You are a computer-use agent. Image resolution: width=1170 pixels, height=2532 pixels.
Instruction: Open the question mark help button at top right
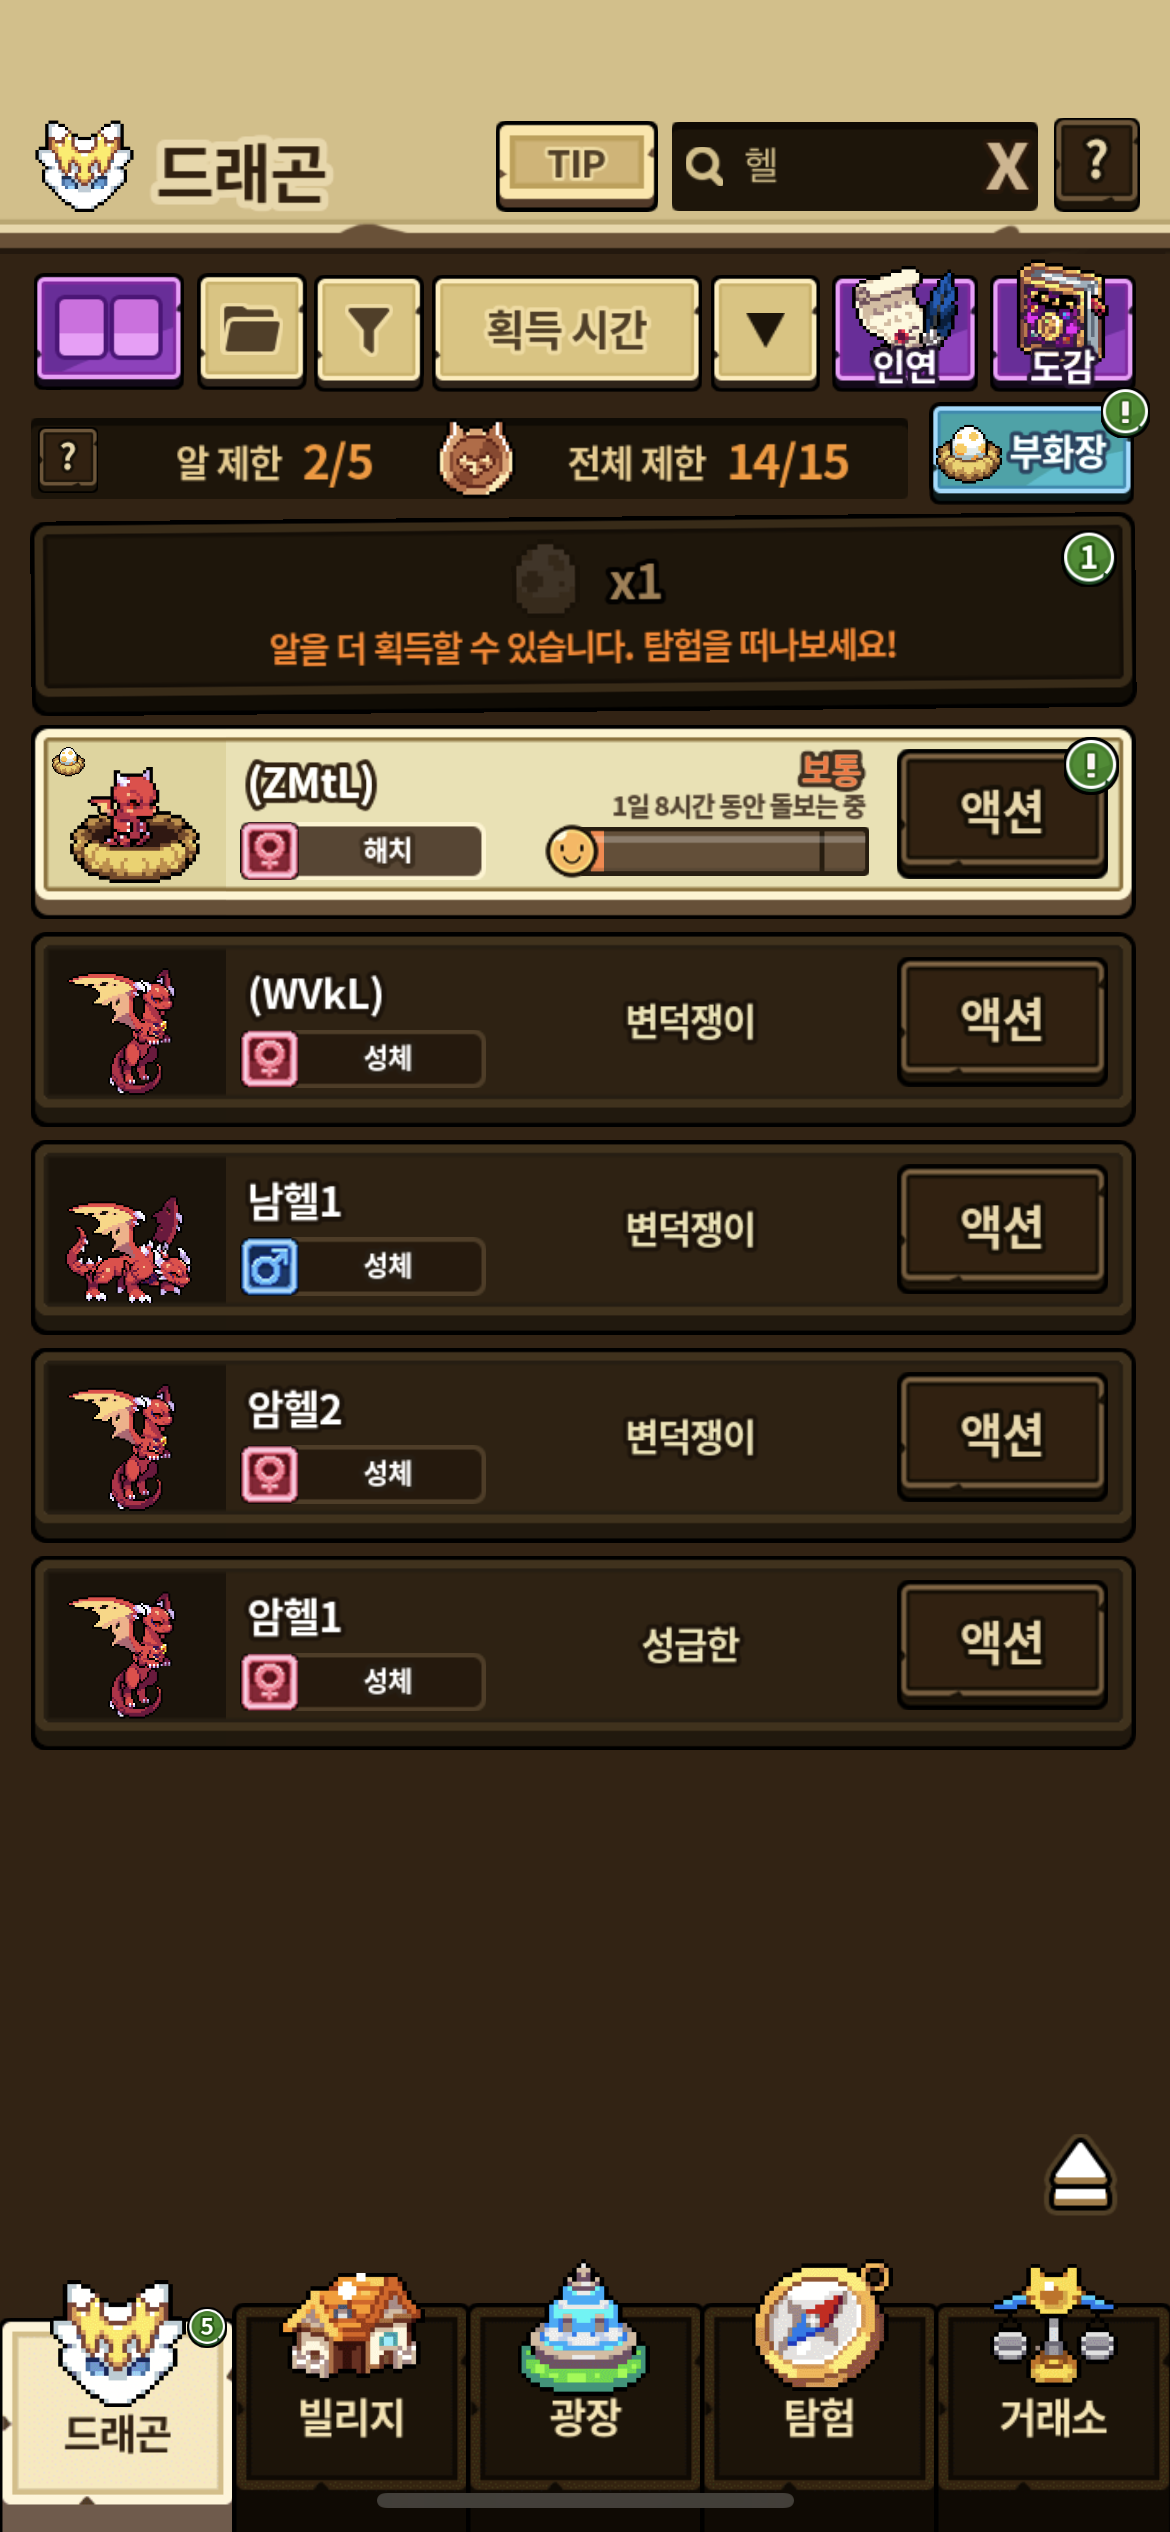click(1096, 164)
